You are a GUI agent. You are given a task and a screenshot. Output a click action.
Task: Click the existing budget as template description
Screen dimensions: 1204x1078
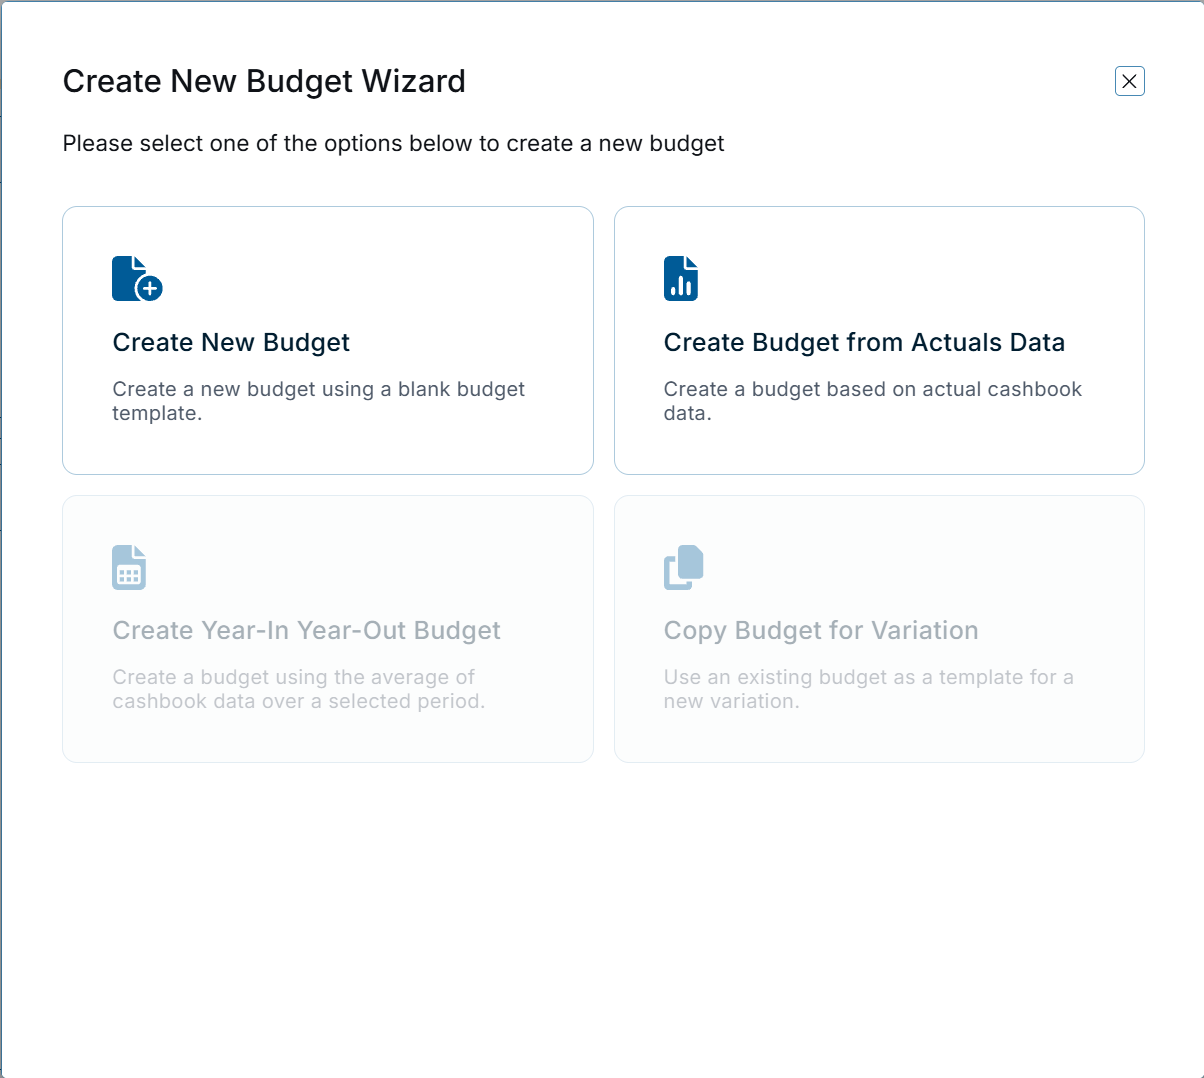[x=869, y=689]
